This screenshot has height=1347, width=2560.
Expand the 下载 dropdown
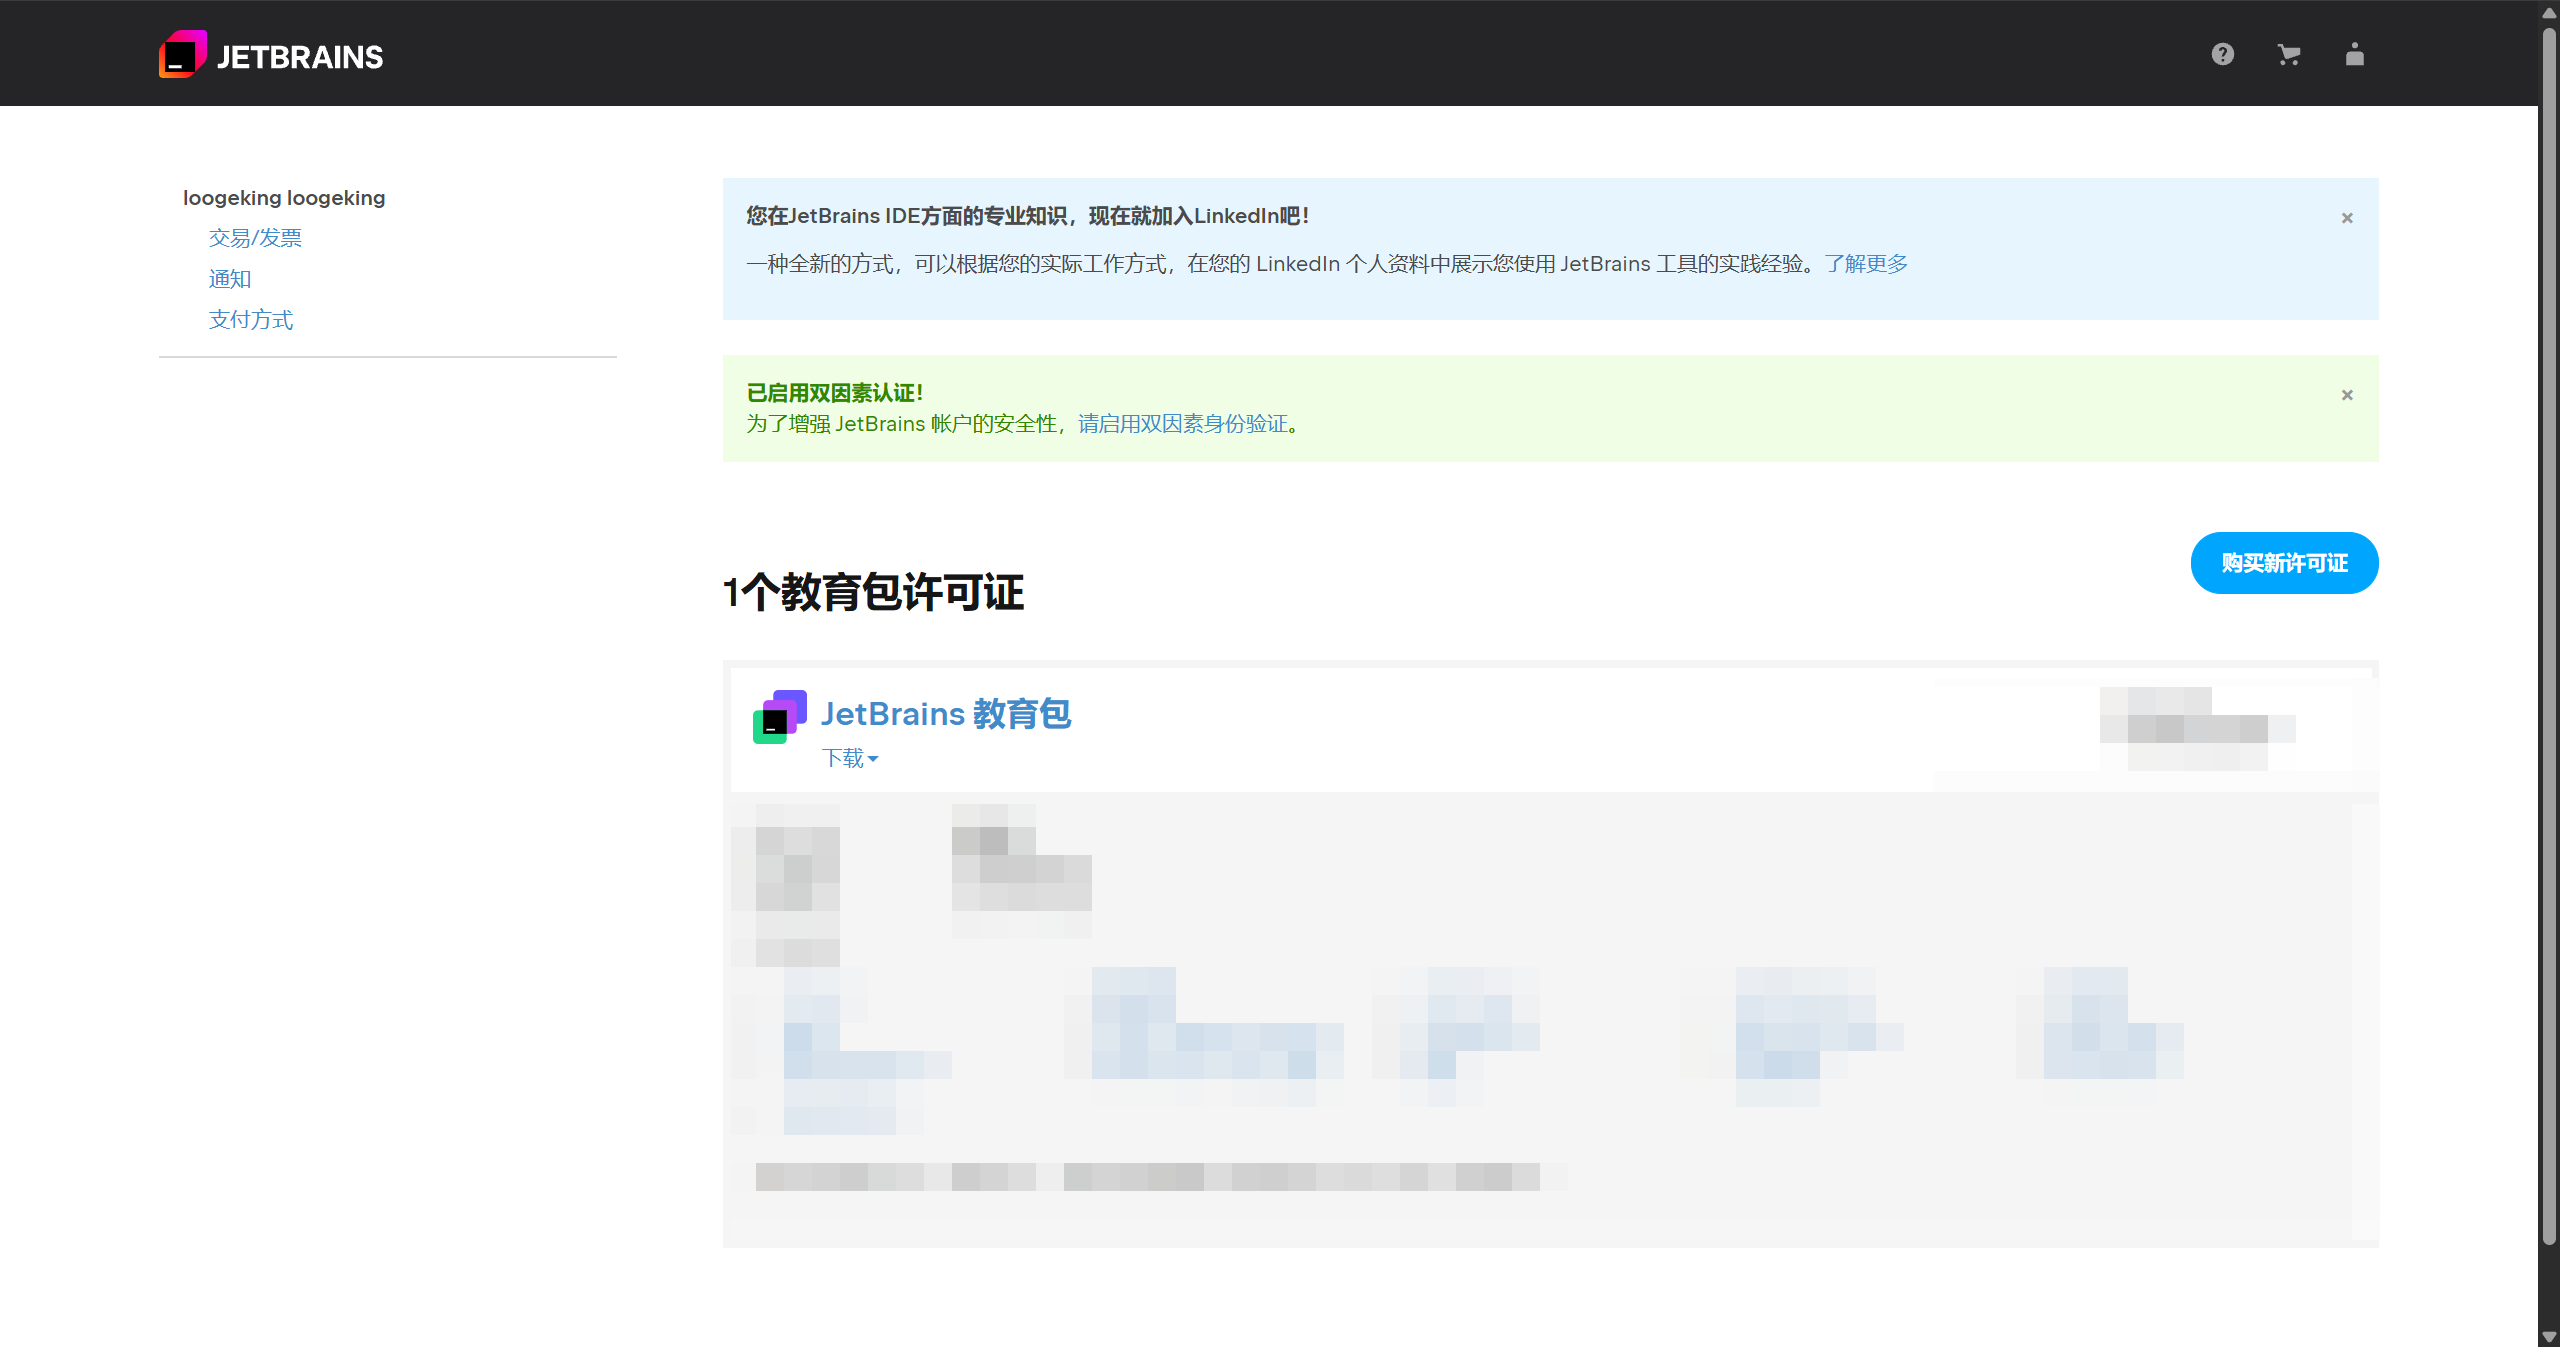tap(850, 758)
